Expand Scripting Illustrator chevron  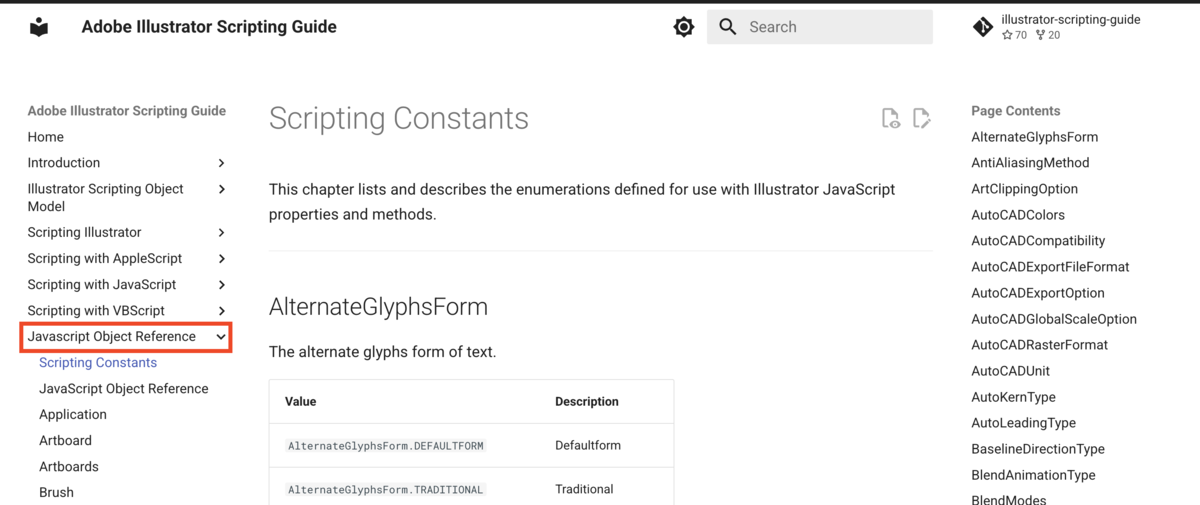tap(221, 233)
